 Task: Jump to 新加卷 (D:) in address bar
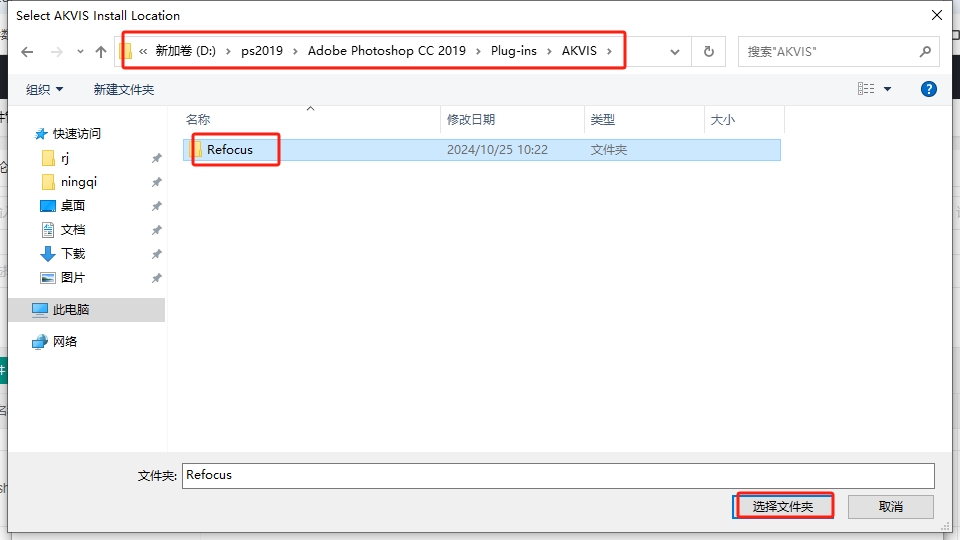[x=186, y=51]
